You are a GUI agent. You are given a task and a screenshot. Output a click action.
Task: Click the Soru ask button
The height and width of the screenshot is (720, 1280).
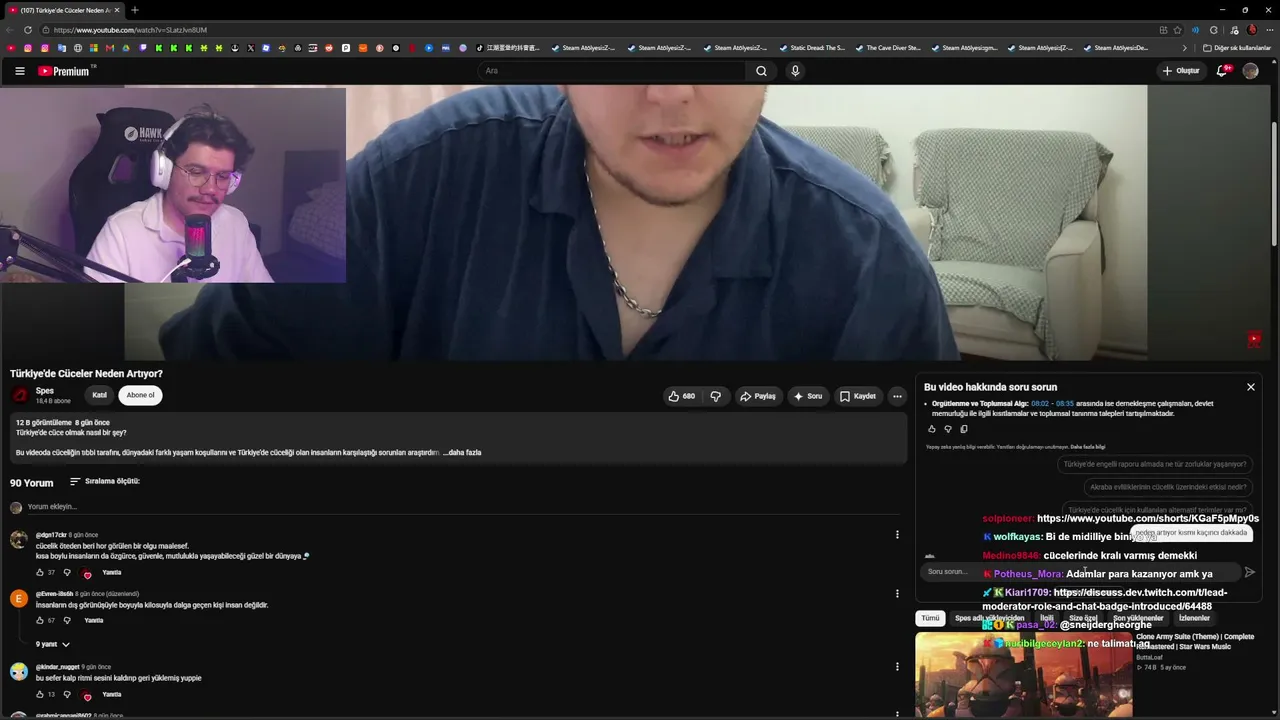click(x=808, y=396)
